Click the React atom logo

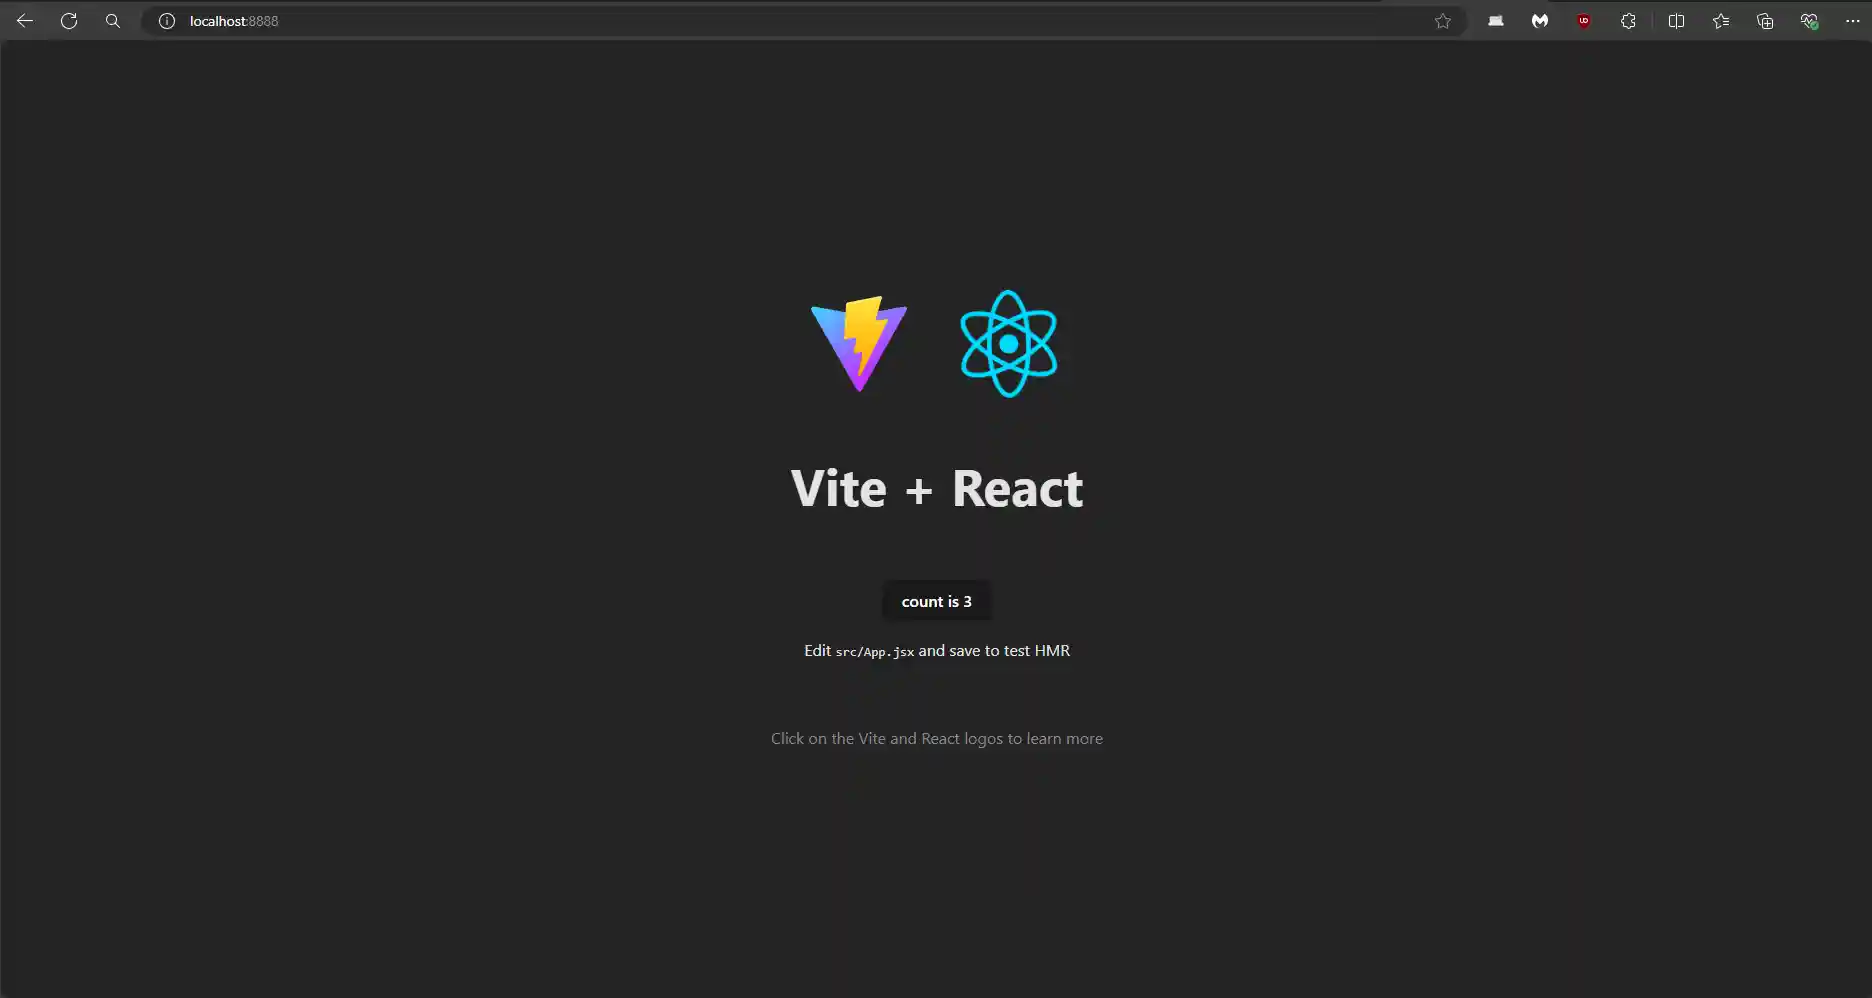point(1009,344)
